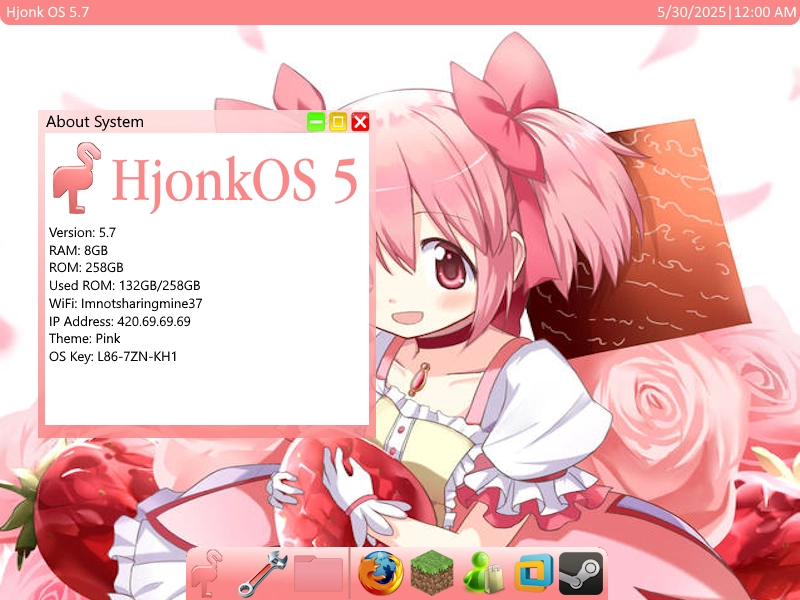
Task: Maximize the About System window
Action: (x=338, y=122)
